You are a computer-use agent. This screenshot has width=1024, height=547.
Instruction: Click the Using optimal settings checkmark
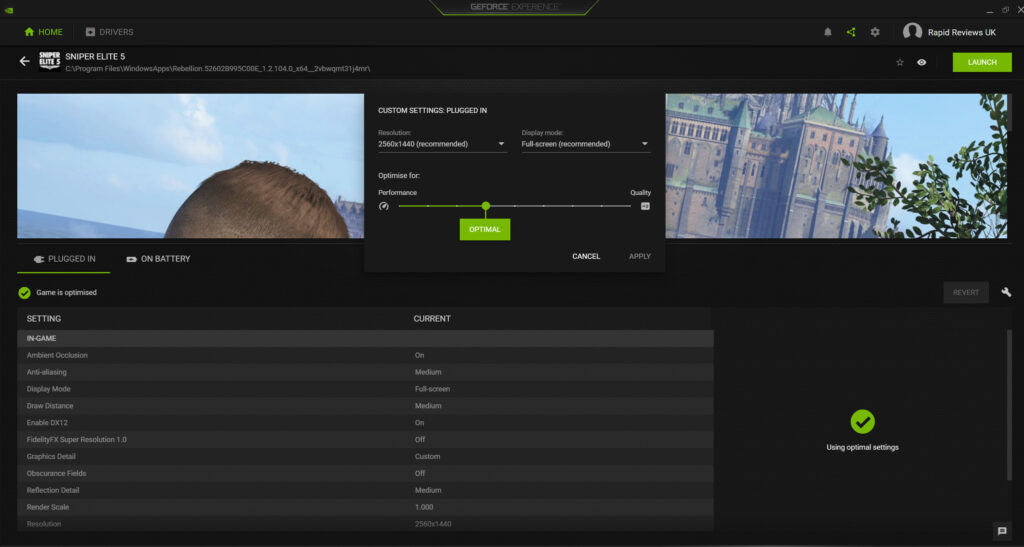pyautogui.click(x=863, y=422)
